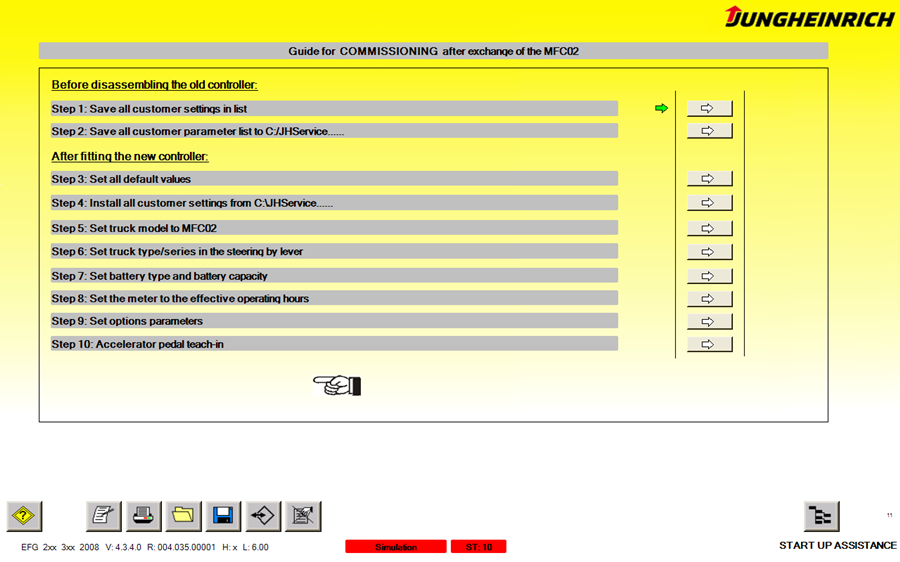Launch Step 8 operating hours meter arrow button
Viewport: 900px width, 562px height.
click(x=709, y=299)
